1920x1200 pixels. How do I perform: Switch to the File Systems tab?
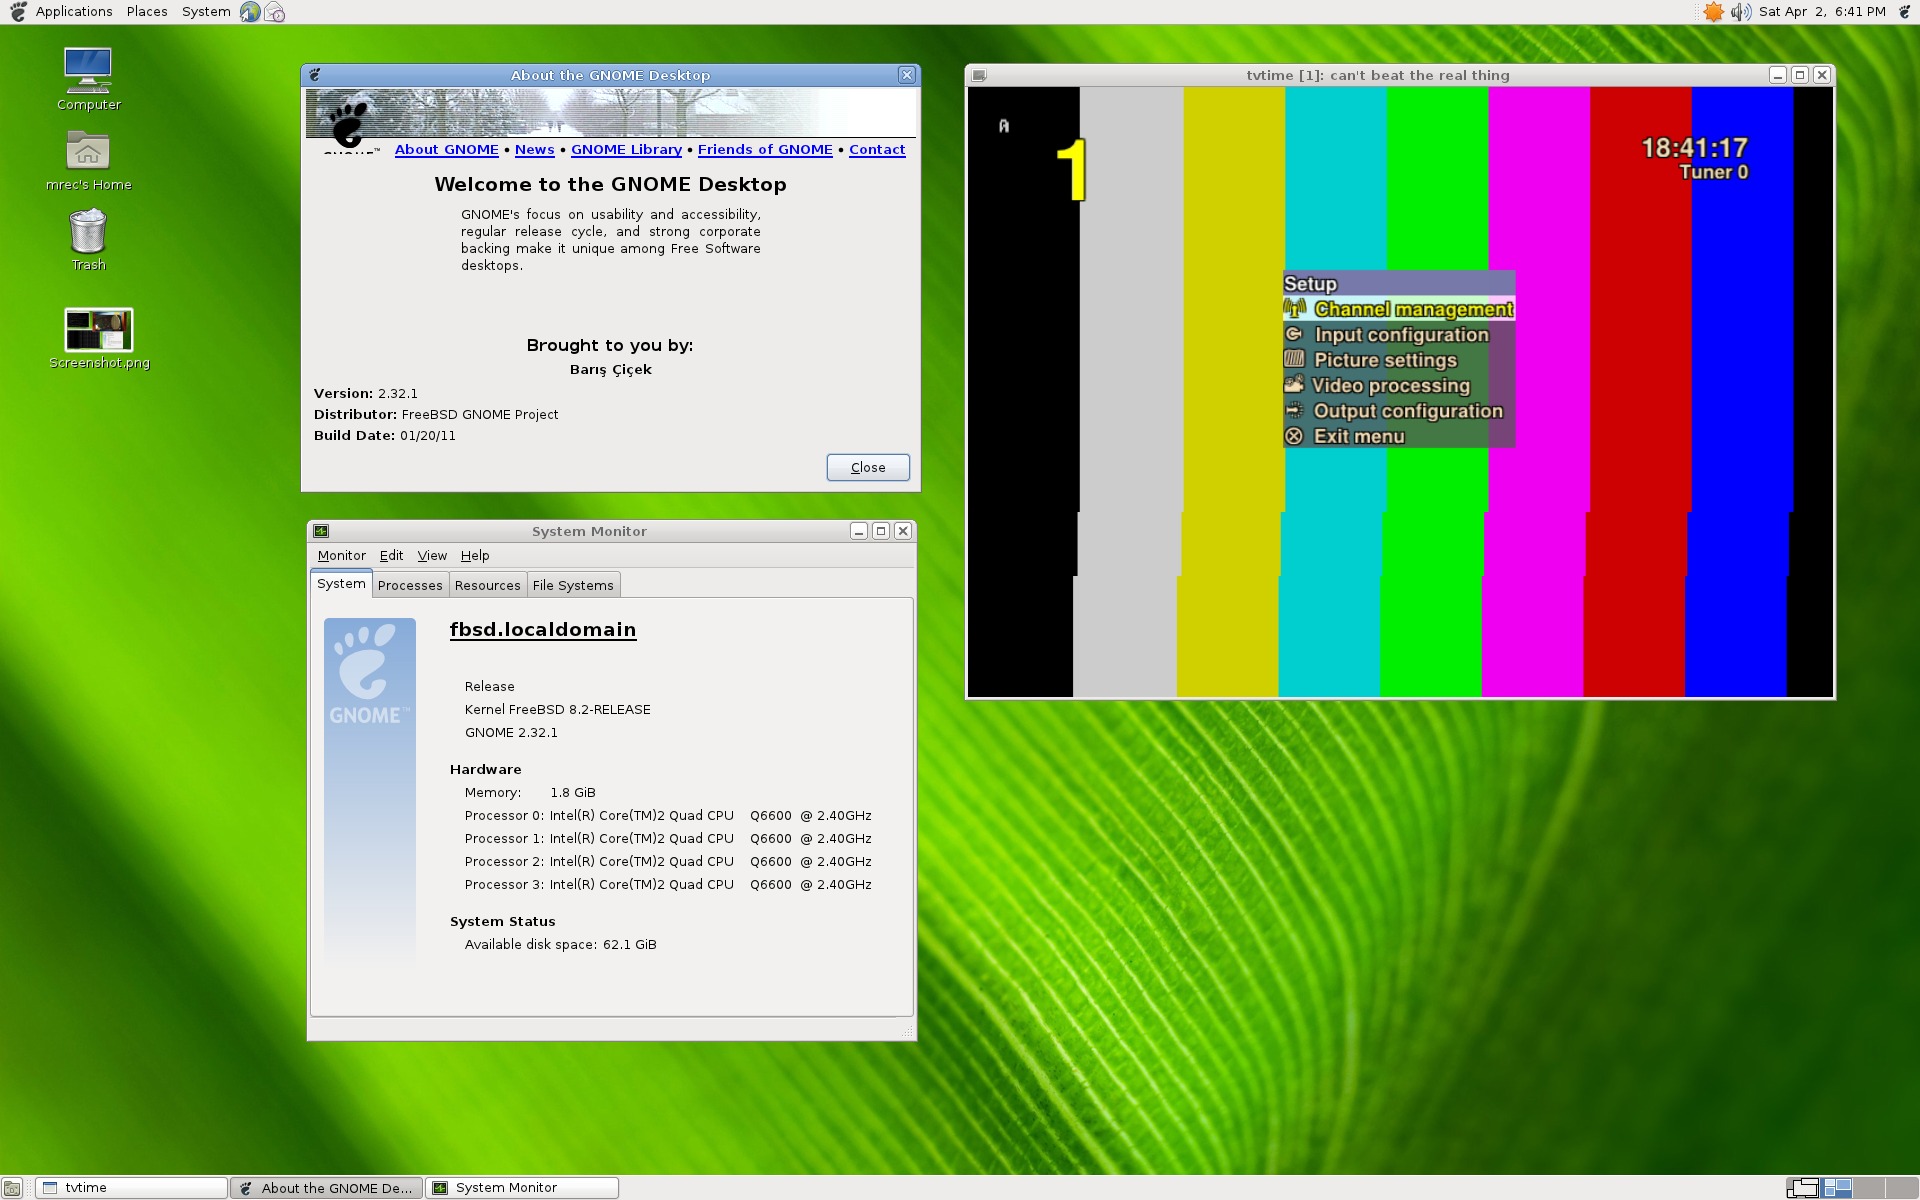573,585
